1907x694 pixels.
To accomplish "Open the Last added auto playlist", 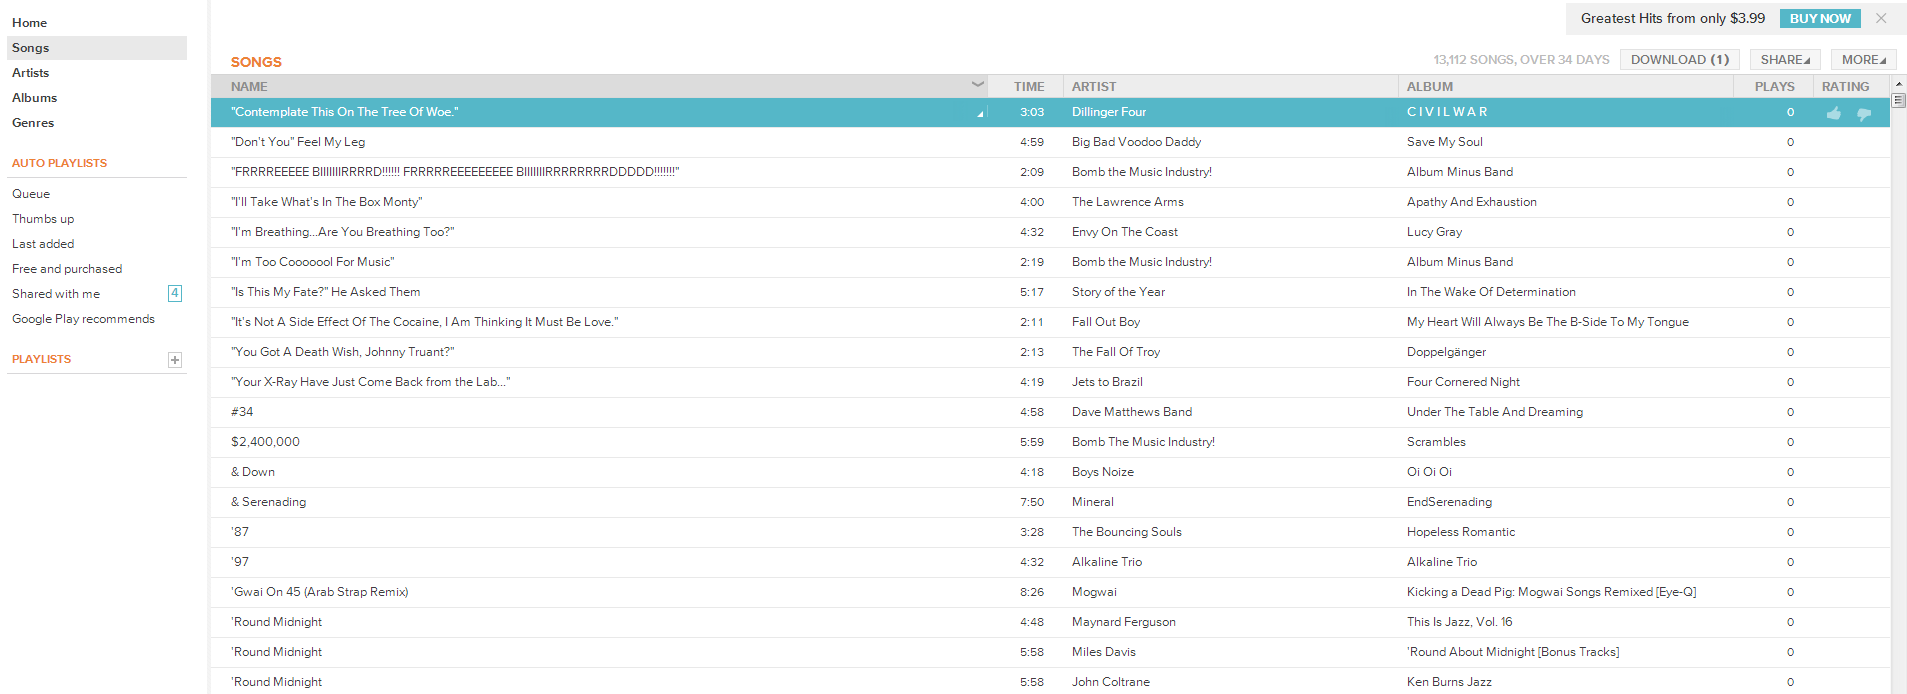I will click(43, 244).
